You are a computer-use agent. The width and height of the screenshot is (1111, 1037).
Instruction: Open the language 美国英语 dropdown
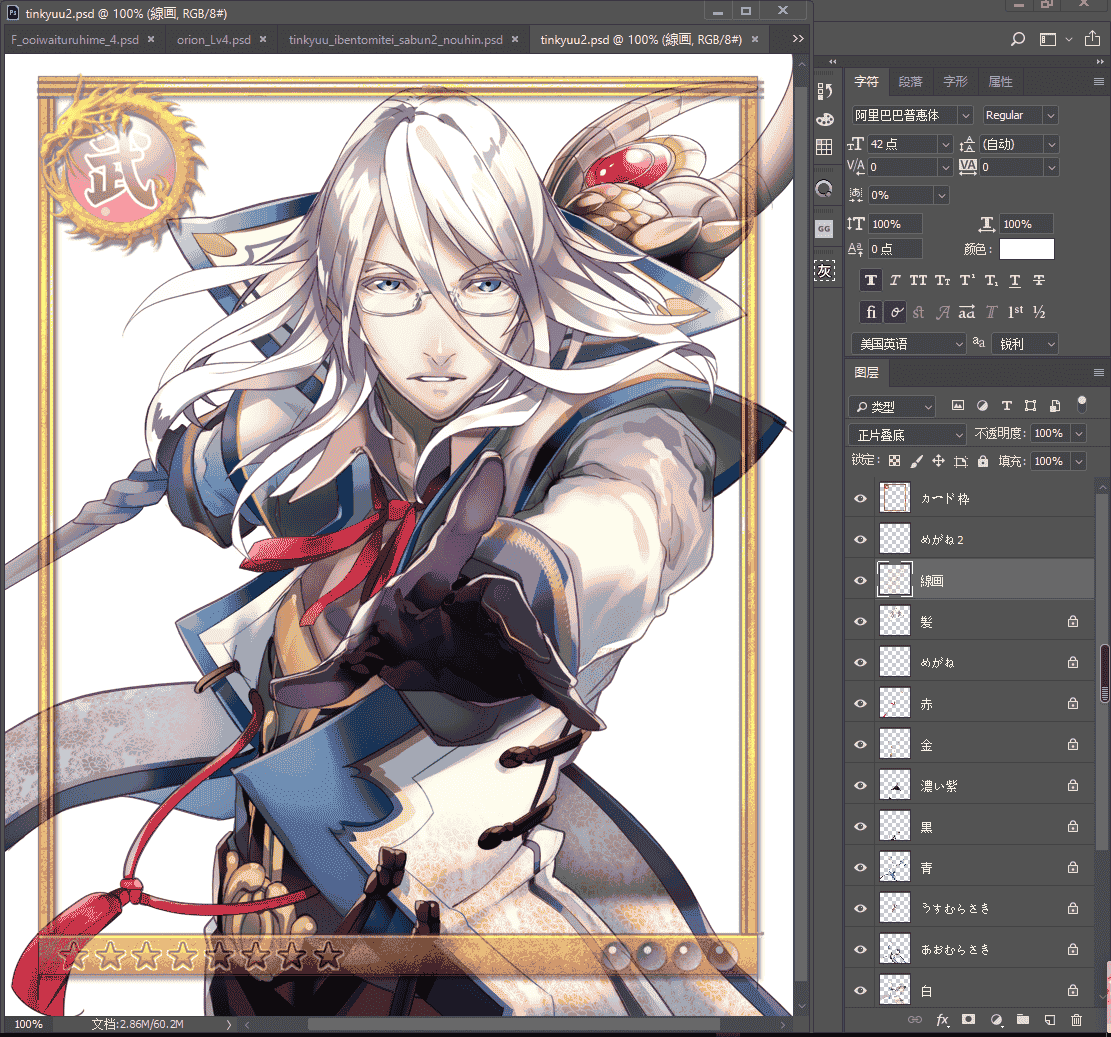pos(908,344)
